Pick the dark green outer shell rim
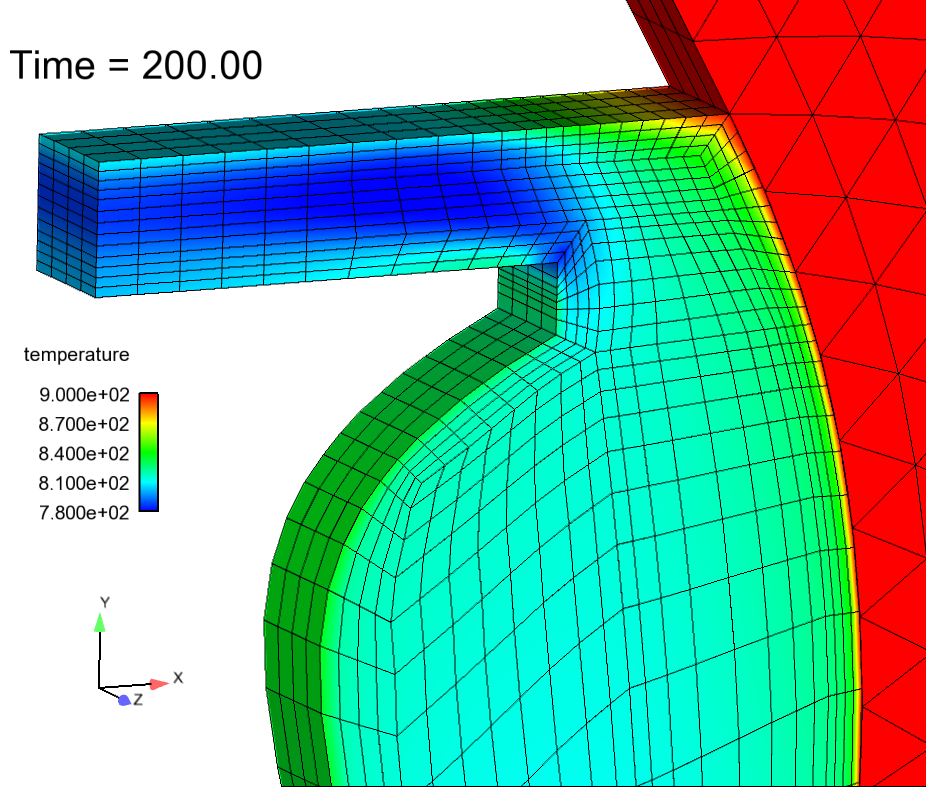 300,560
